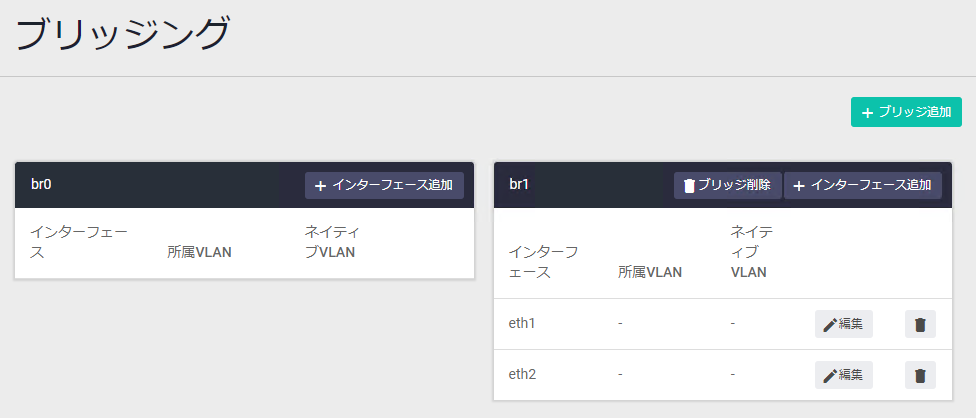Click the ブリッジング page heading
The image size is (976, 418).
pos(122,34)
